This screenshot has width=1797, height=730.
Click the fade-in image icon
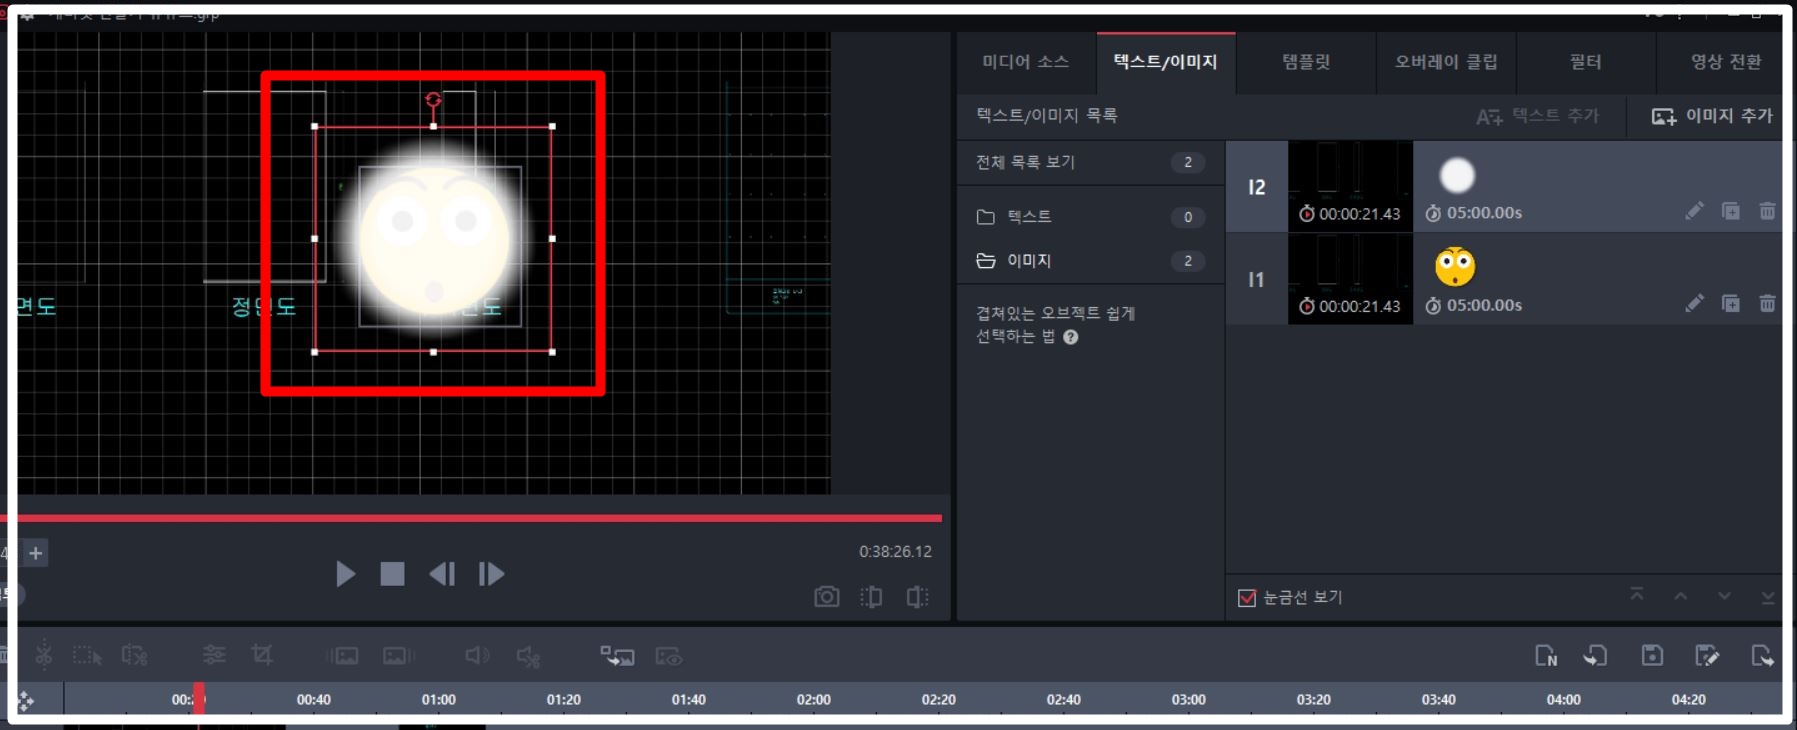click(x=342, y=656)
